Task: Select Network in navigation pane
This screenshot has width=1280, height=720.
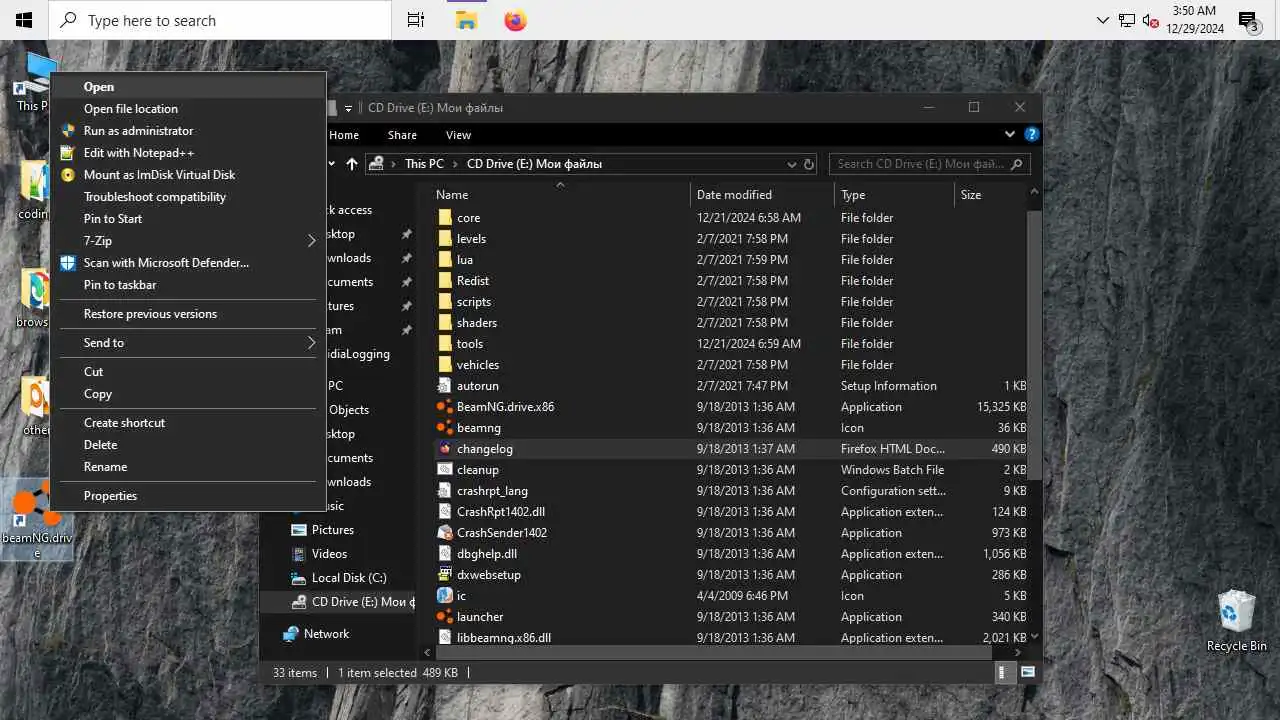Action: point(316,634)
